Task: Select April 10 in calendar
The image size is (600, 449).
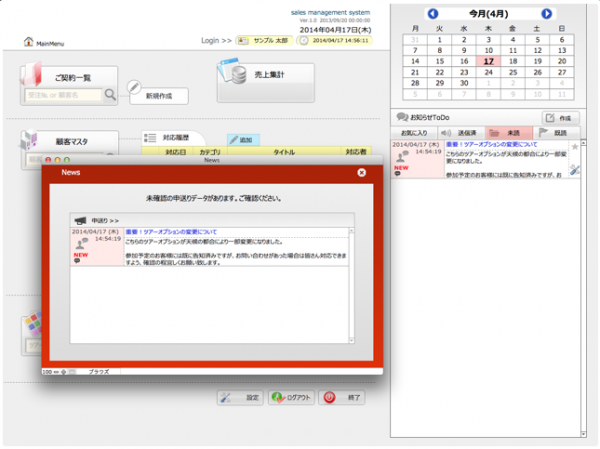Action: (489, 51)
